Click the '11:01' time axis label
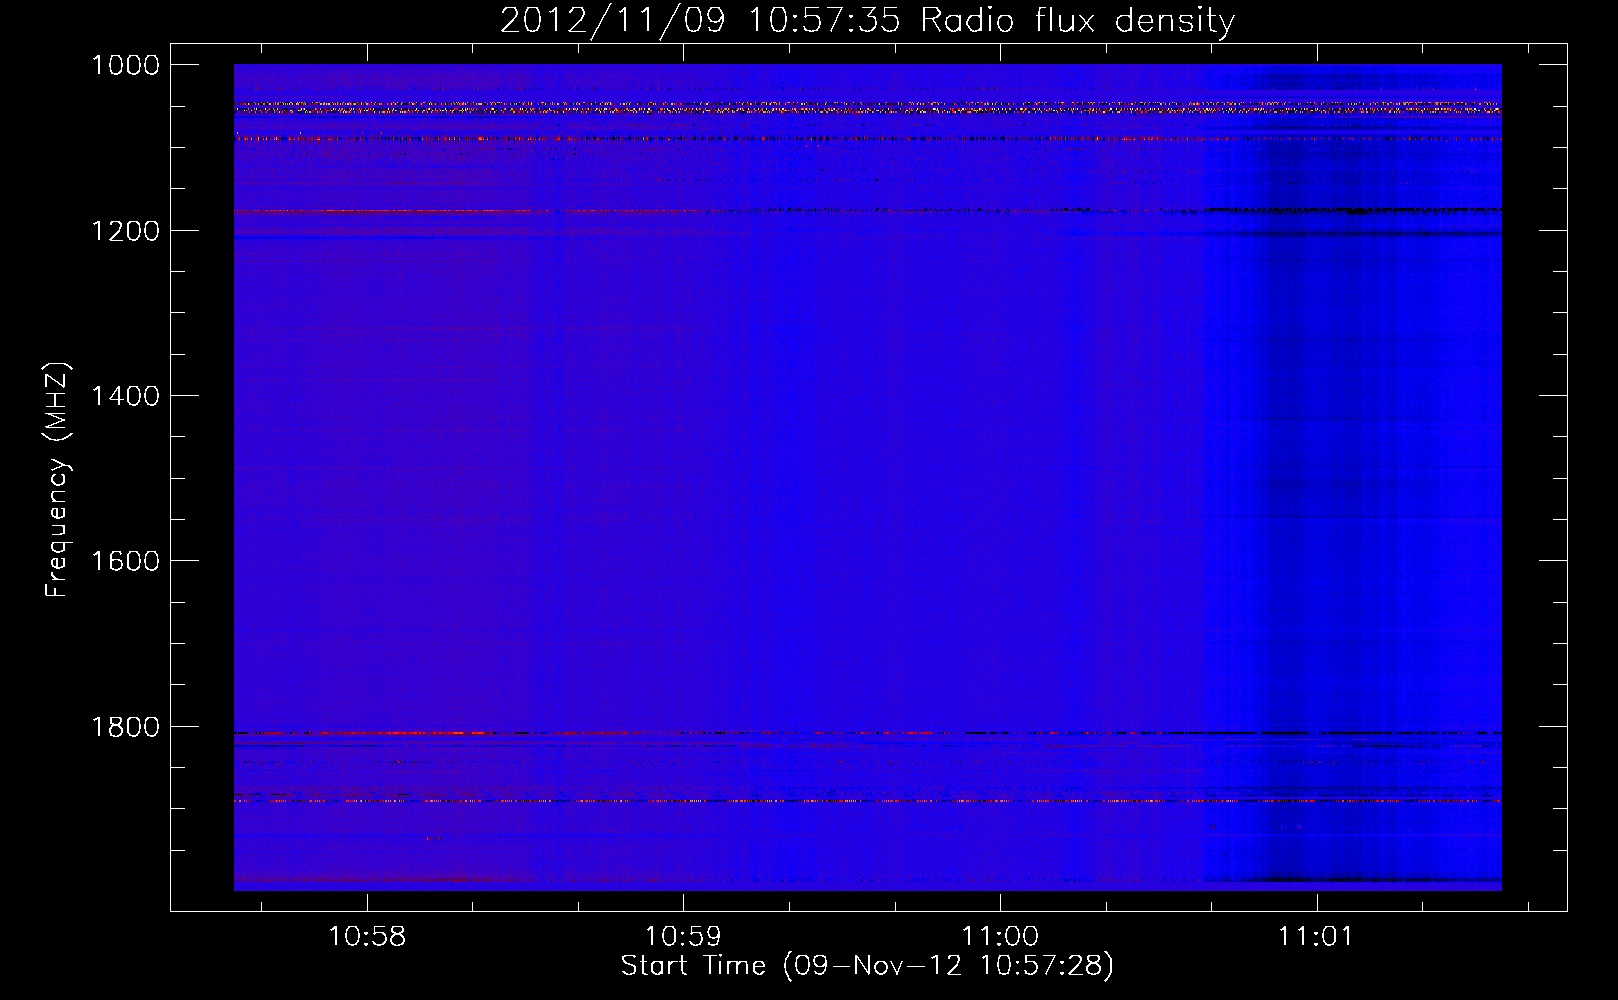 click(x=1316, y=937)
